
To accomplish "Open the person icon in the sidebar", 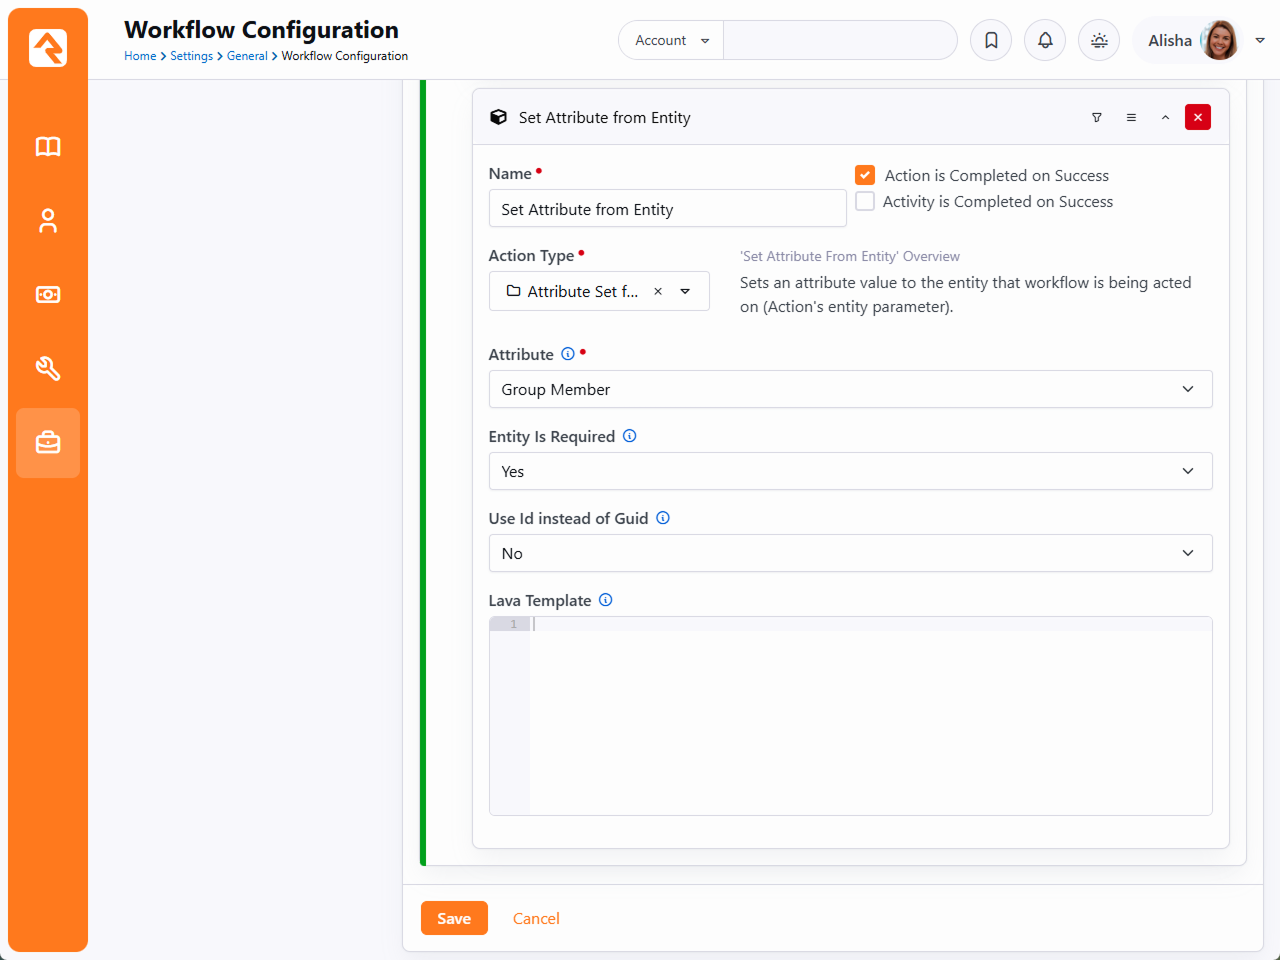I will click(48, 221).
